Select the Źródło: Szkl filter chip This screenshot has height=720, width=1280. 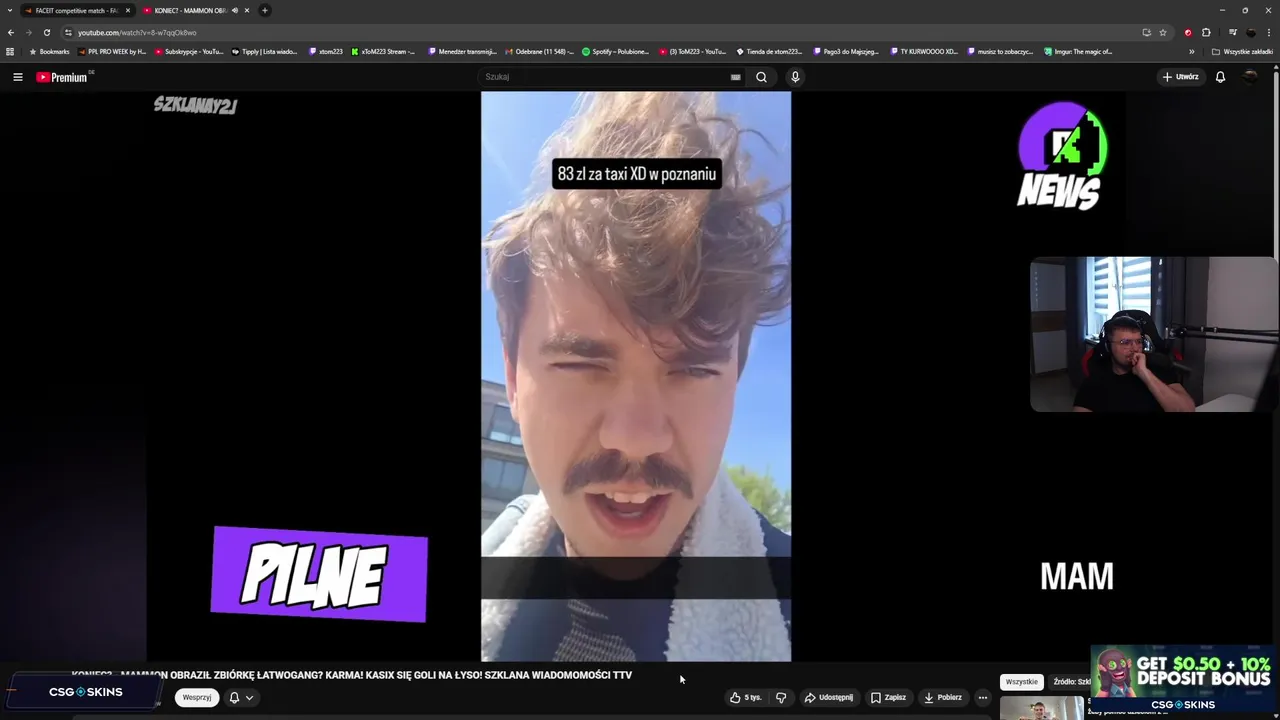tap(1071, 682)
